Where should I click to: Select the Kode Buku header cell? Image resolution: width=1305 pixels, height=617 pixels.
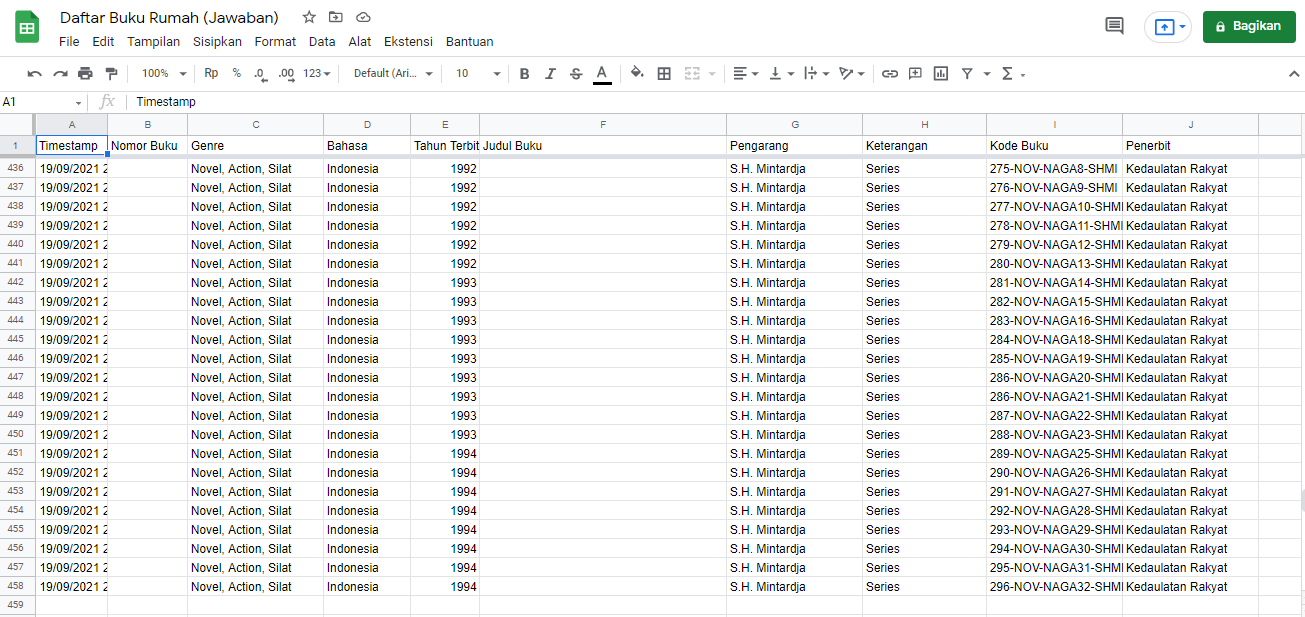tap(1054, 146)
